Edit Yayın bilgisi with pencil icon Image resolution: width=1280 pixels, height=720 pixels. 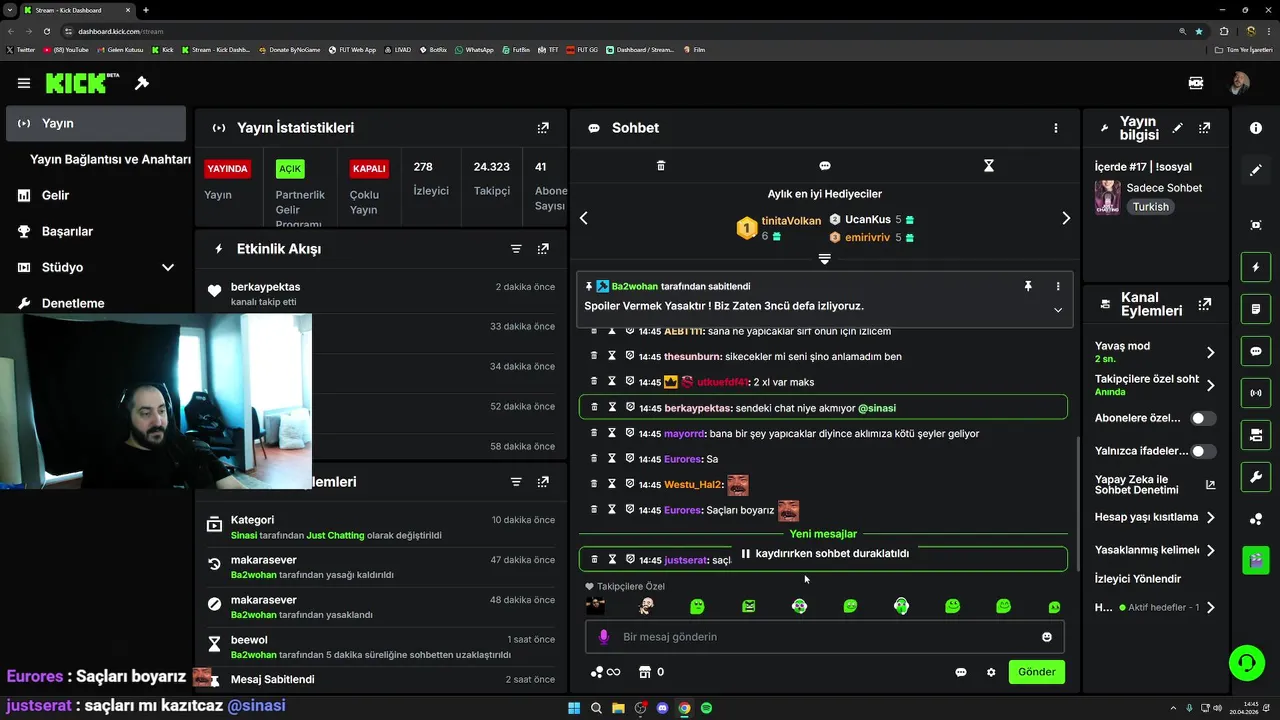(1178, 128)
